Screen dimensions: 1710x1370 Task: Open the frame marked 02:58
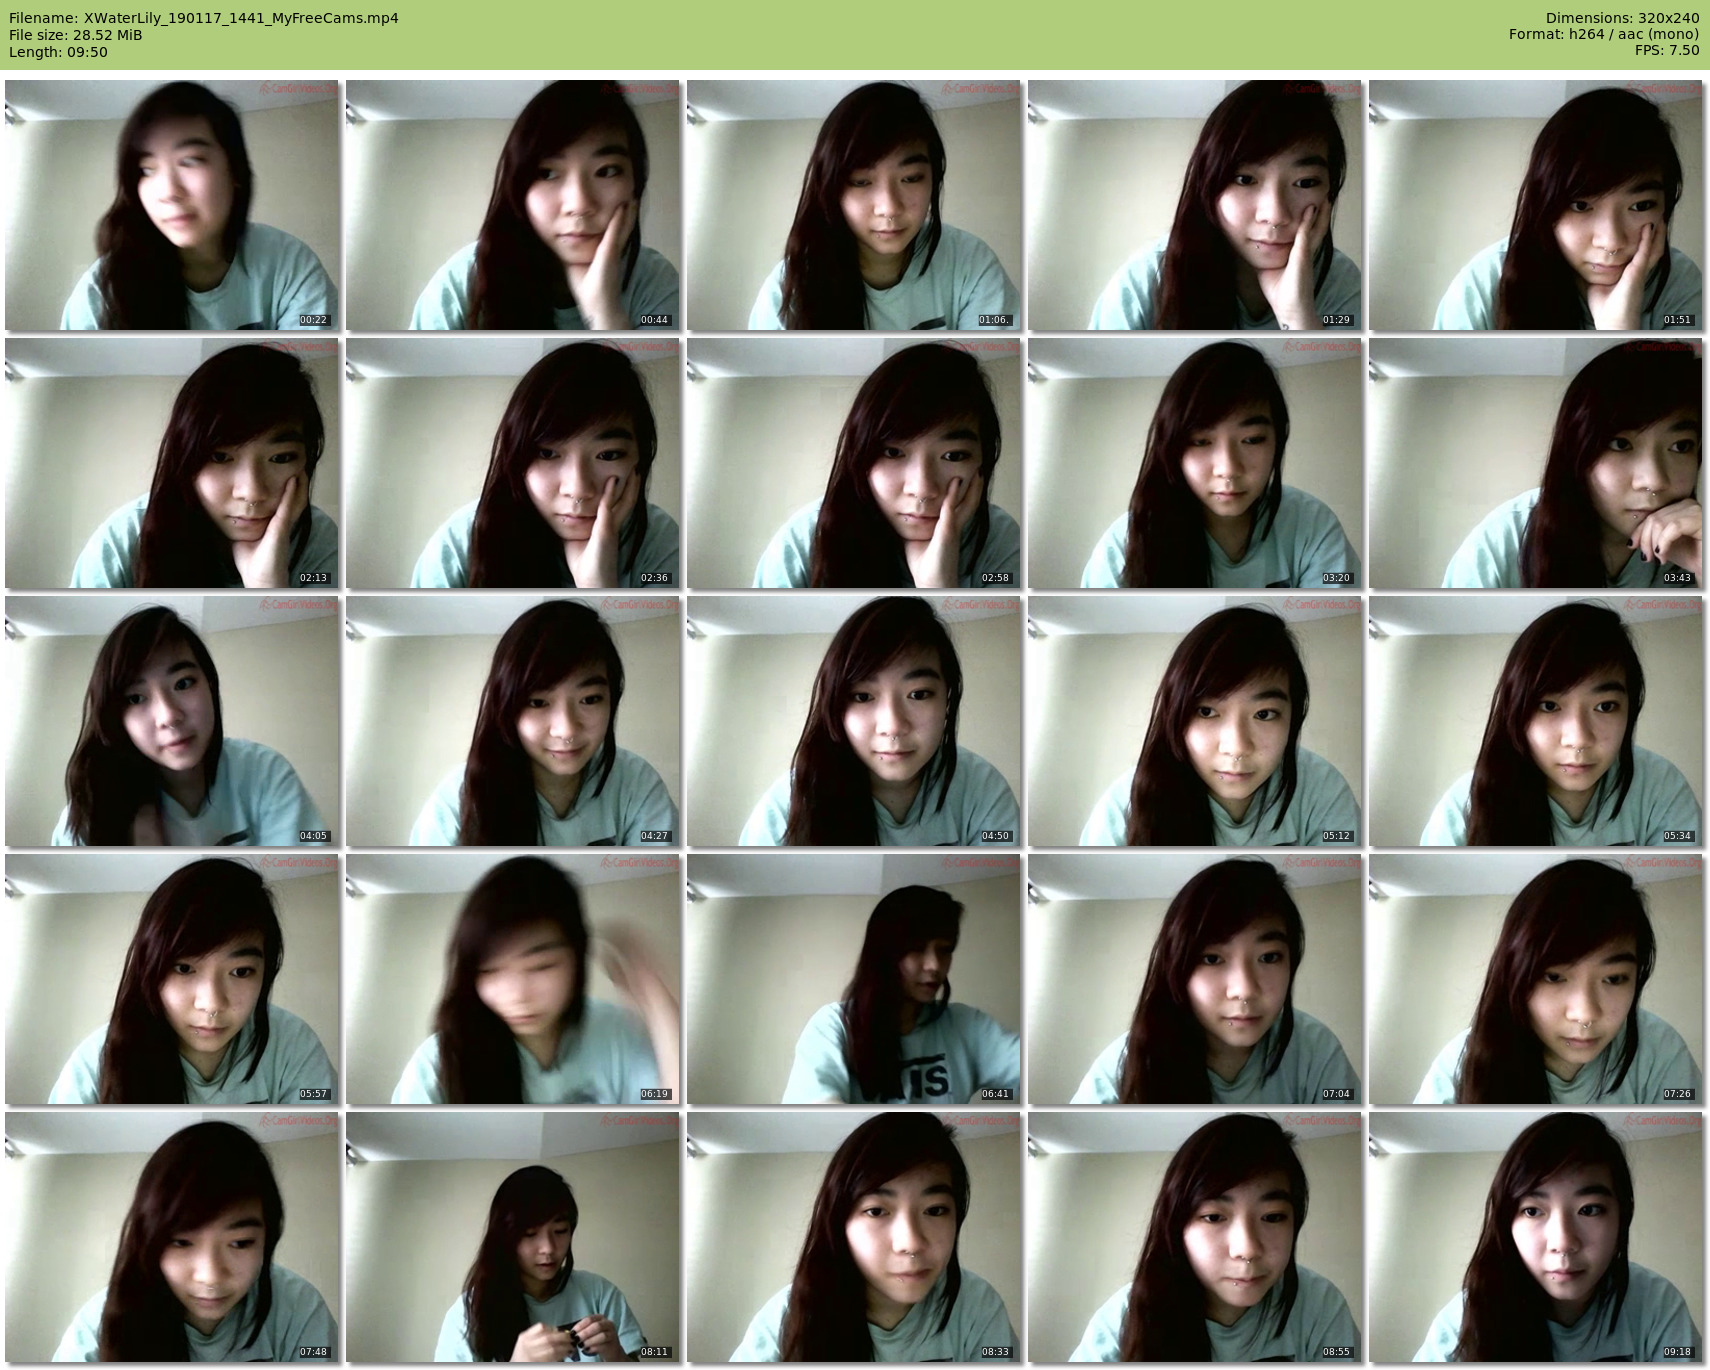[x=854, y=463]
